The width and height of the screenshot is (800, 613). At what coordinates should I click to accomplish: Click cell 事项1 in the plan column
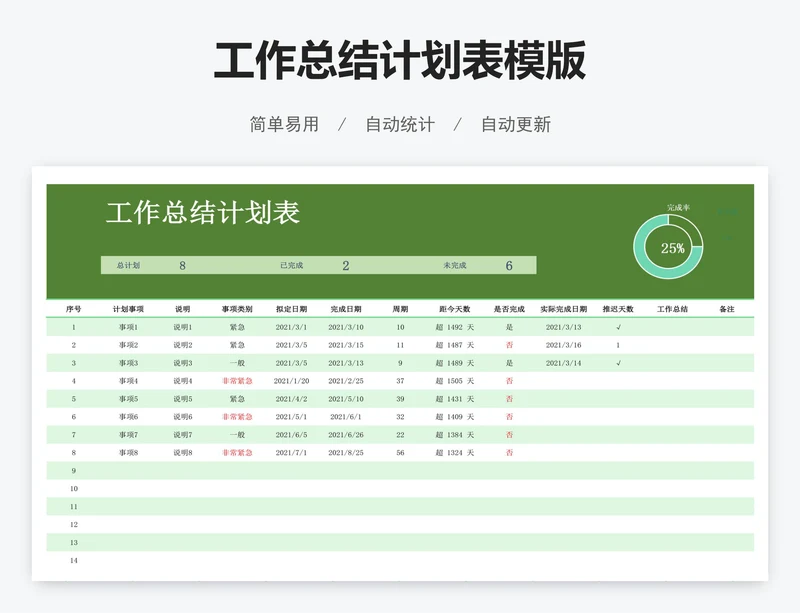(x=128, y=327)
